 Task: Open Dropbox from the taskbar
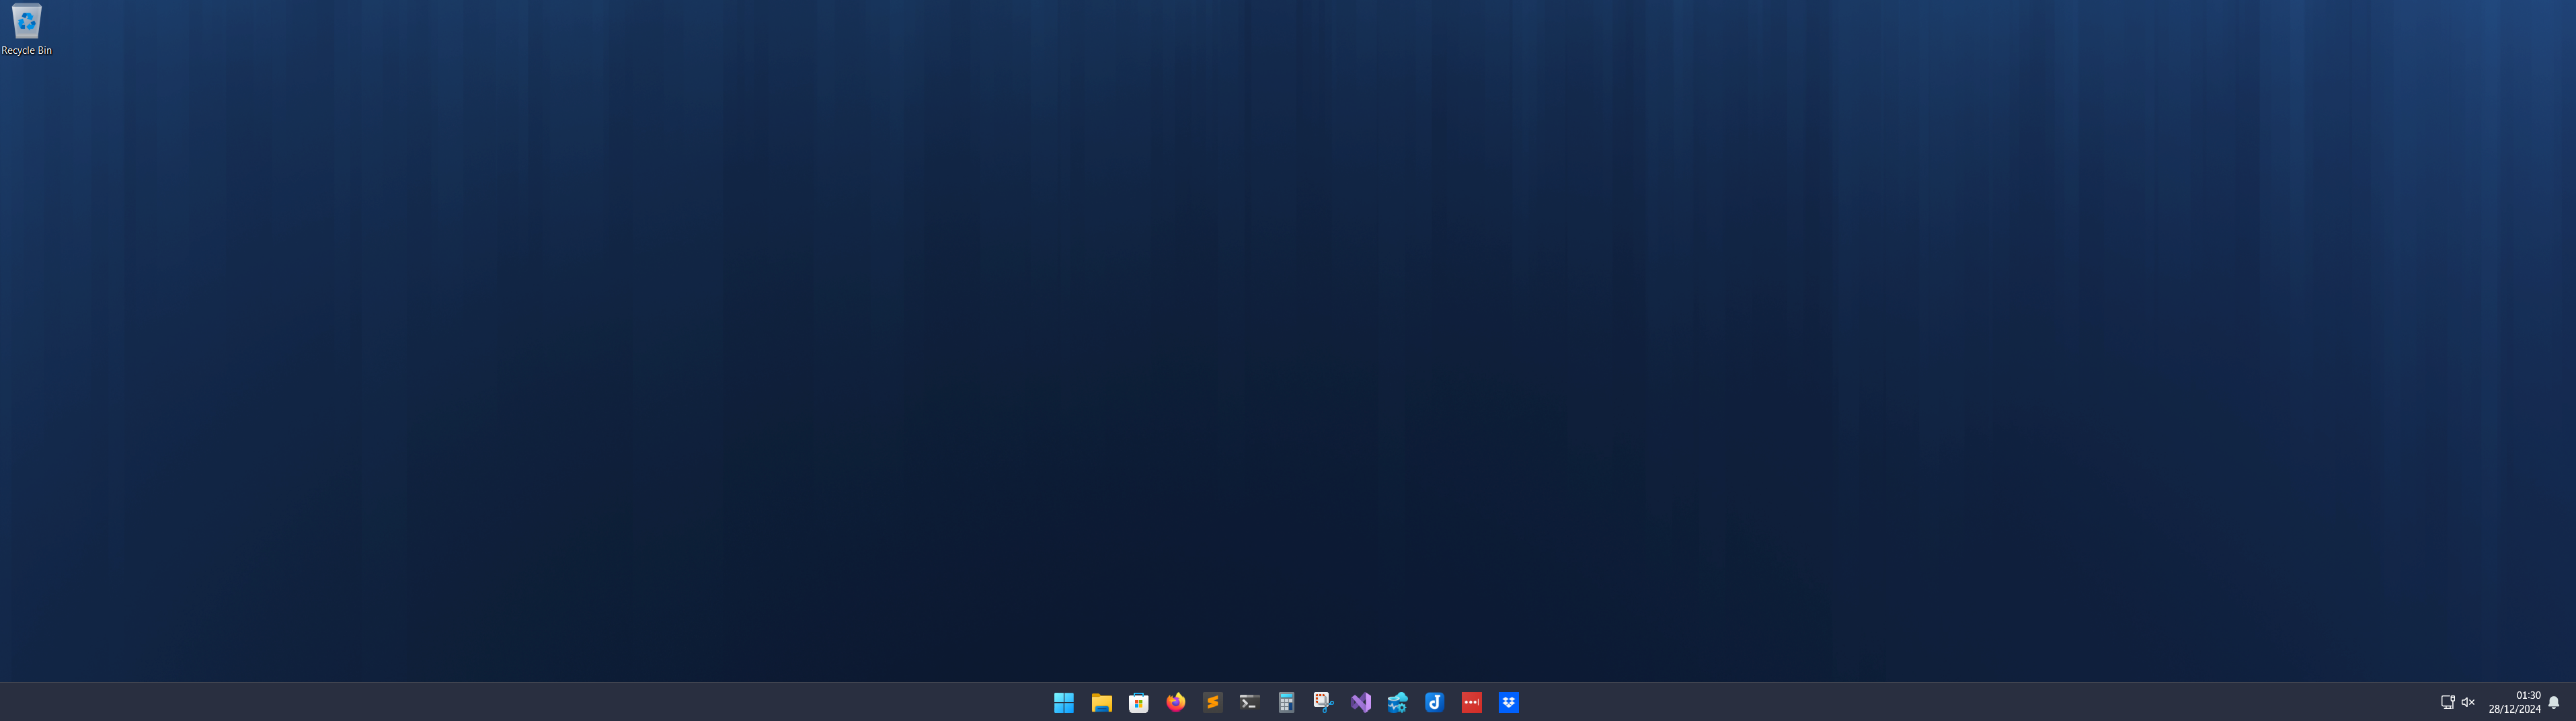coord(1508,702)
